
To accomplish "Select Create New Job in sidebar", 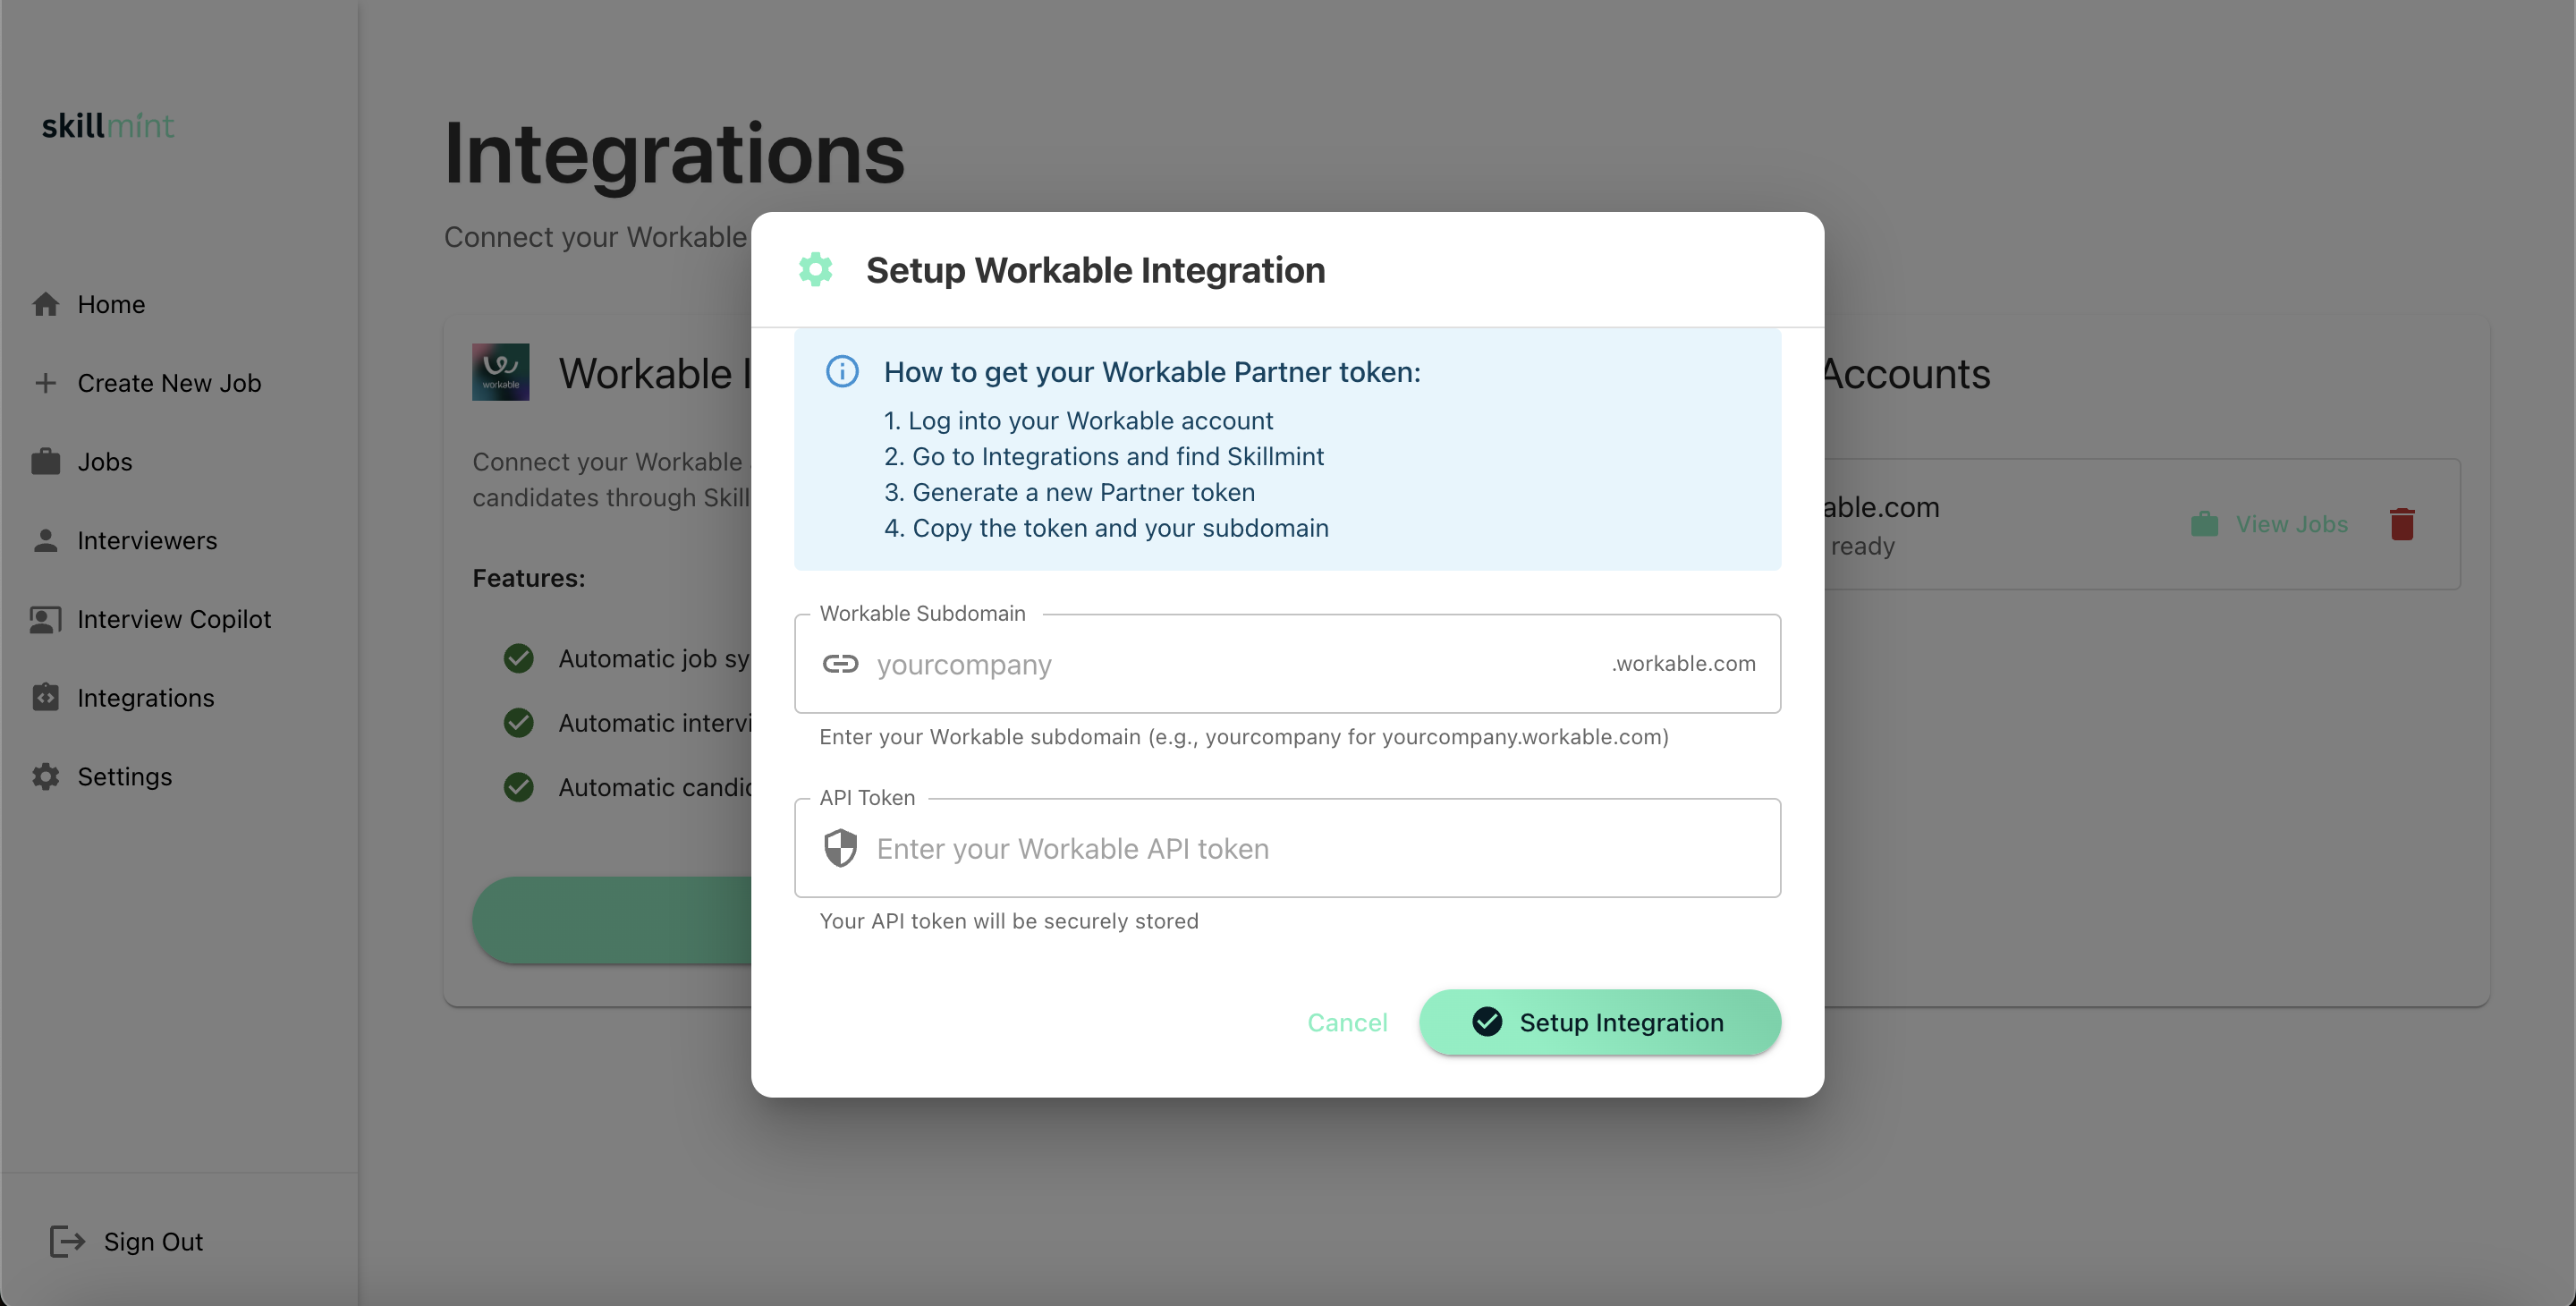I will click(169, 383).
